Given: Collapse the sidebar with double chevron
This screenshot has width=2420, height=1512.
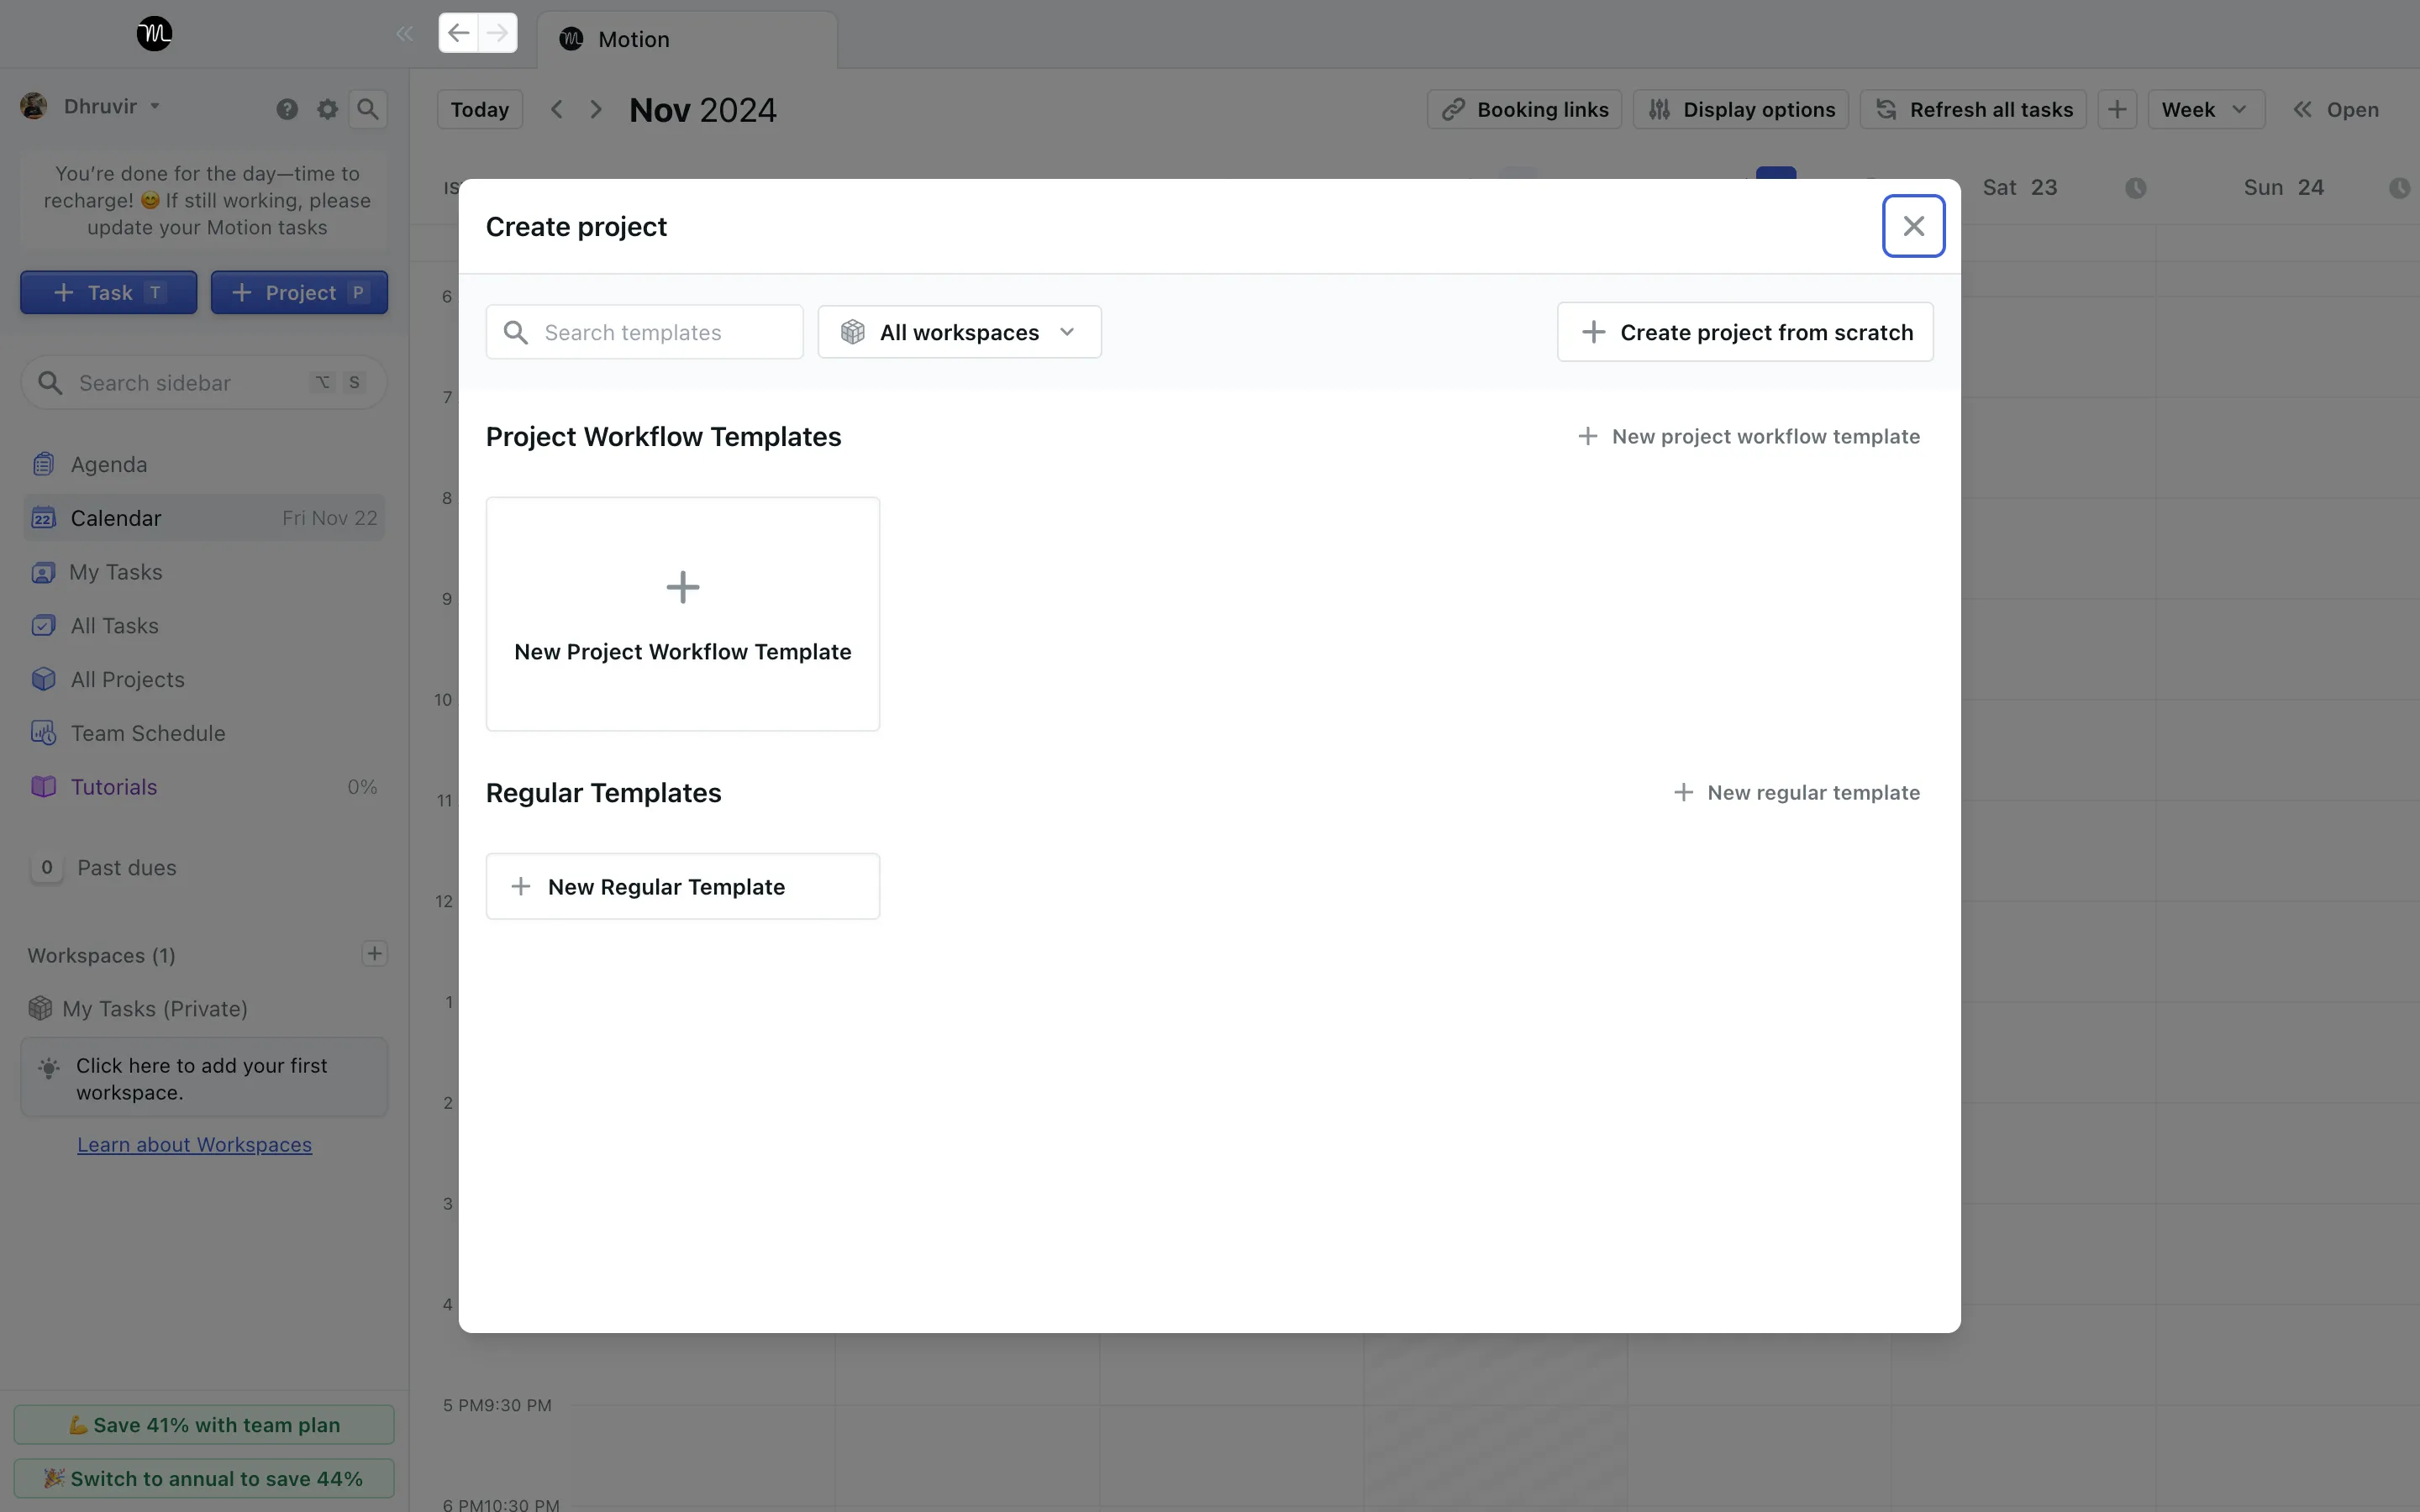Looking at the screenshot, I should 404,34.
